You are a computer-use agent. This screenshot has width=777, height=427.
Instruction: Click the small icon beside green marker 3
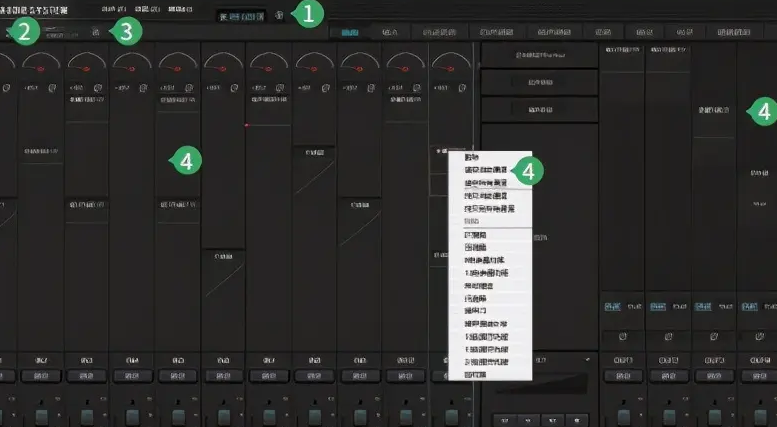(96, 32)
